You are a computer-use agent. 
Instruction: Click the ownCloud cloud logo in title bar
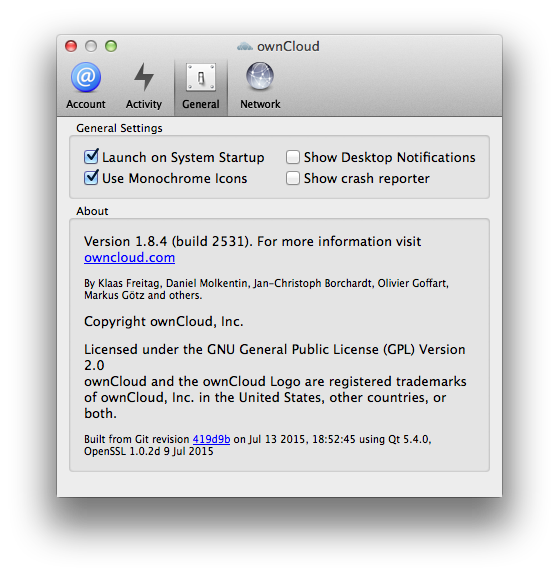click(x=245, y=46)
